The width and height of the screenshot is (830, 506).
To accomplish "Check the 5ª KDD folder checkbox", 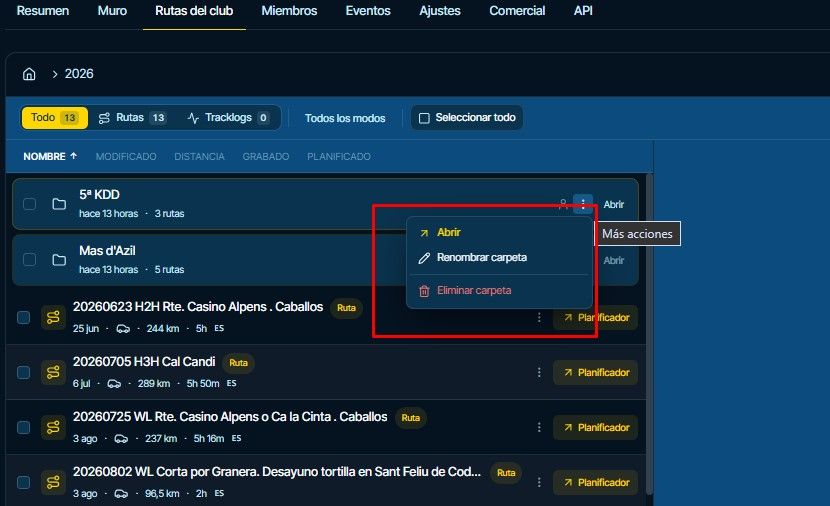I will point(30,204).
